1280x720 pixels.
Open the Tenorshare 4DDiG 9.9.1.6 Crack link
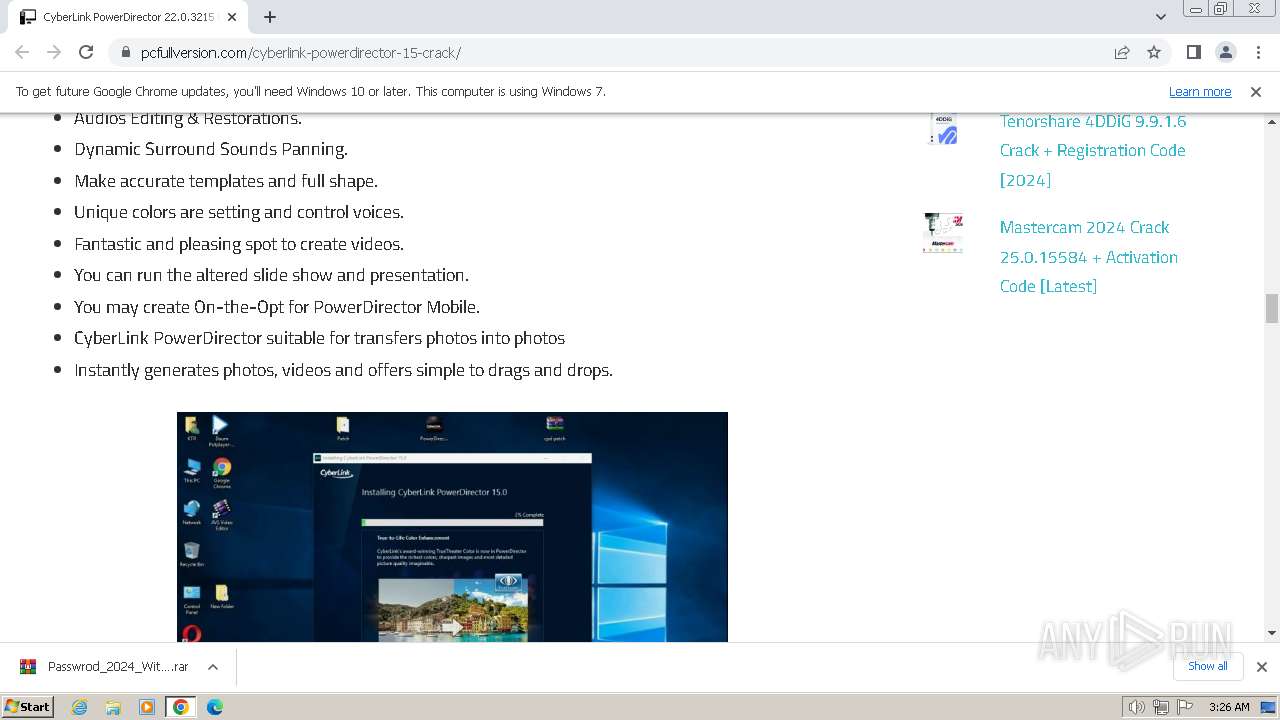(1093, 150)
